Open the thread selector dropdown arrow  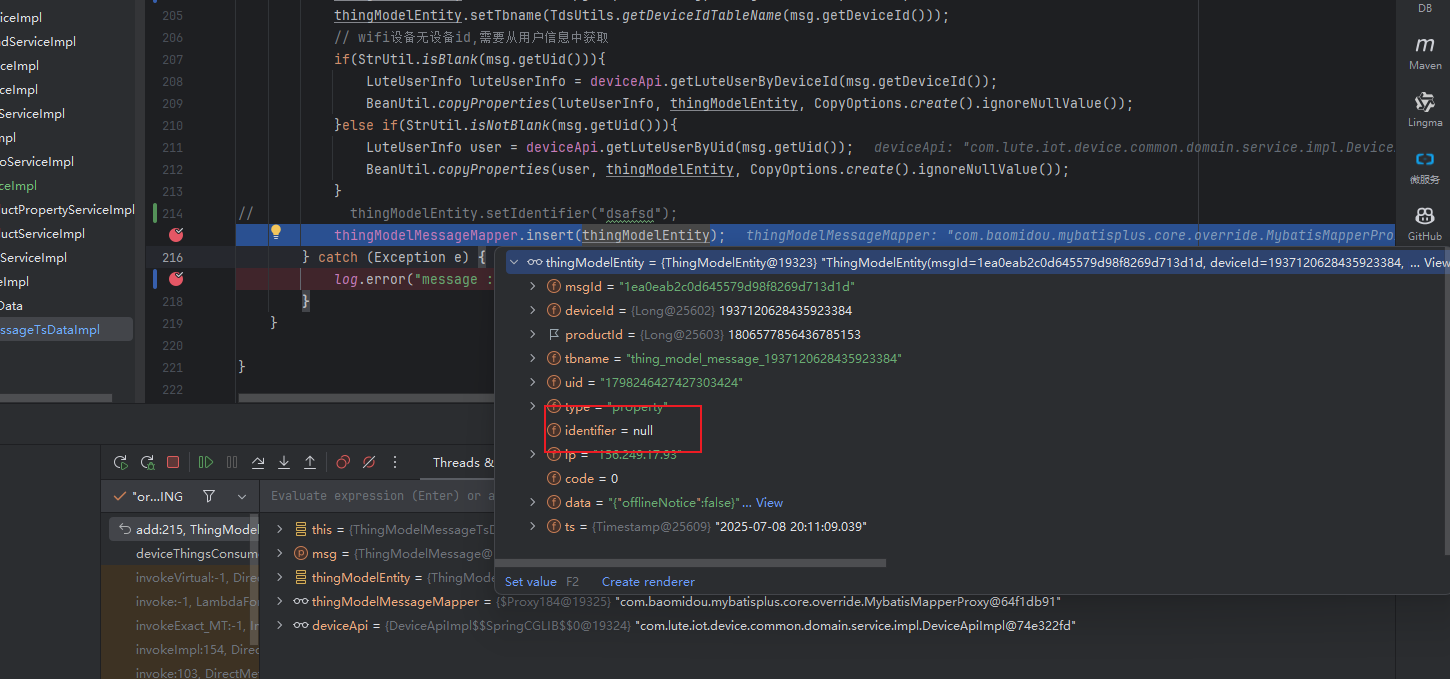(242, 497)
